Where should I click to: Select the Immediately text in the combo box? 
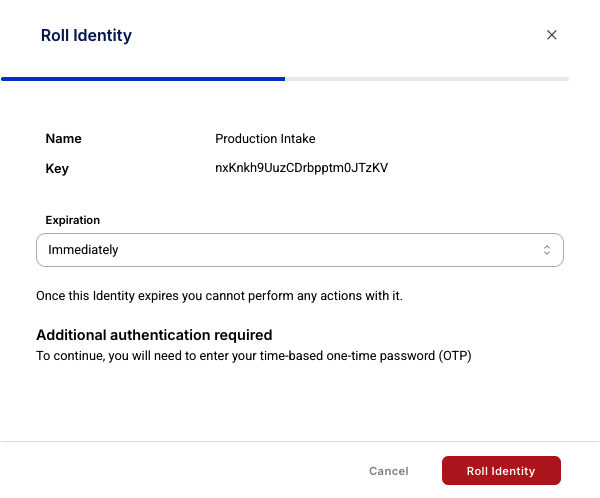83,250
